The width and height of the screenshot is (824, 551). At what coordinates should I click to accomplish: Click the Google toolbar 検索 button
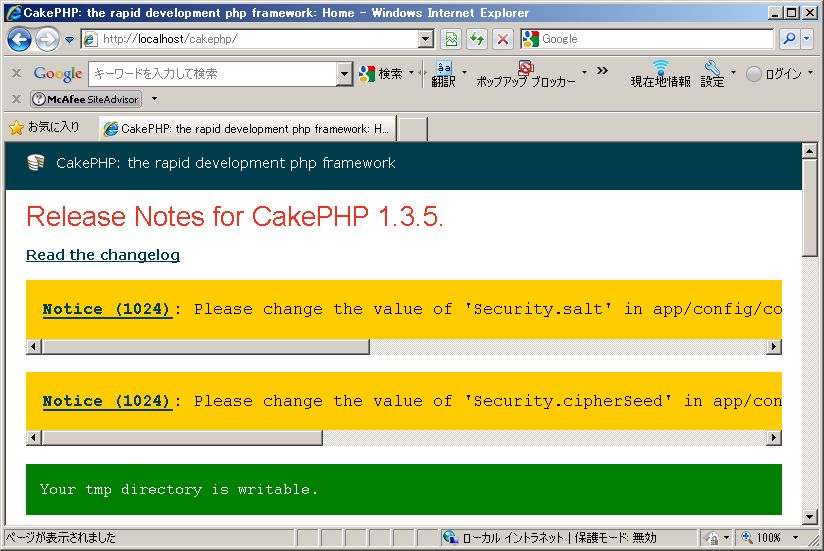pos(381,74)
